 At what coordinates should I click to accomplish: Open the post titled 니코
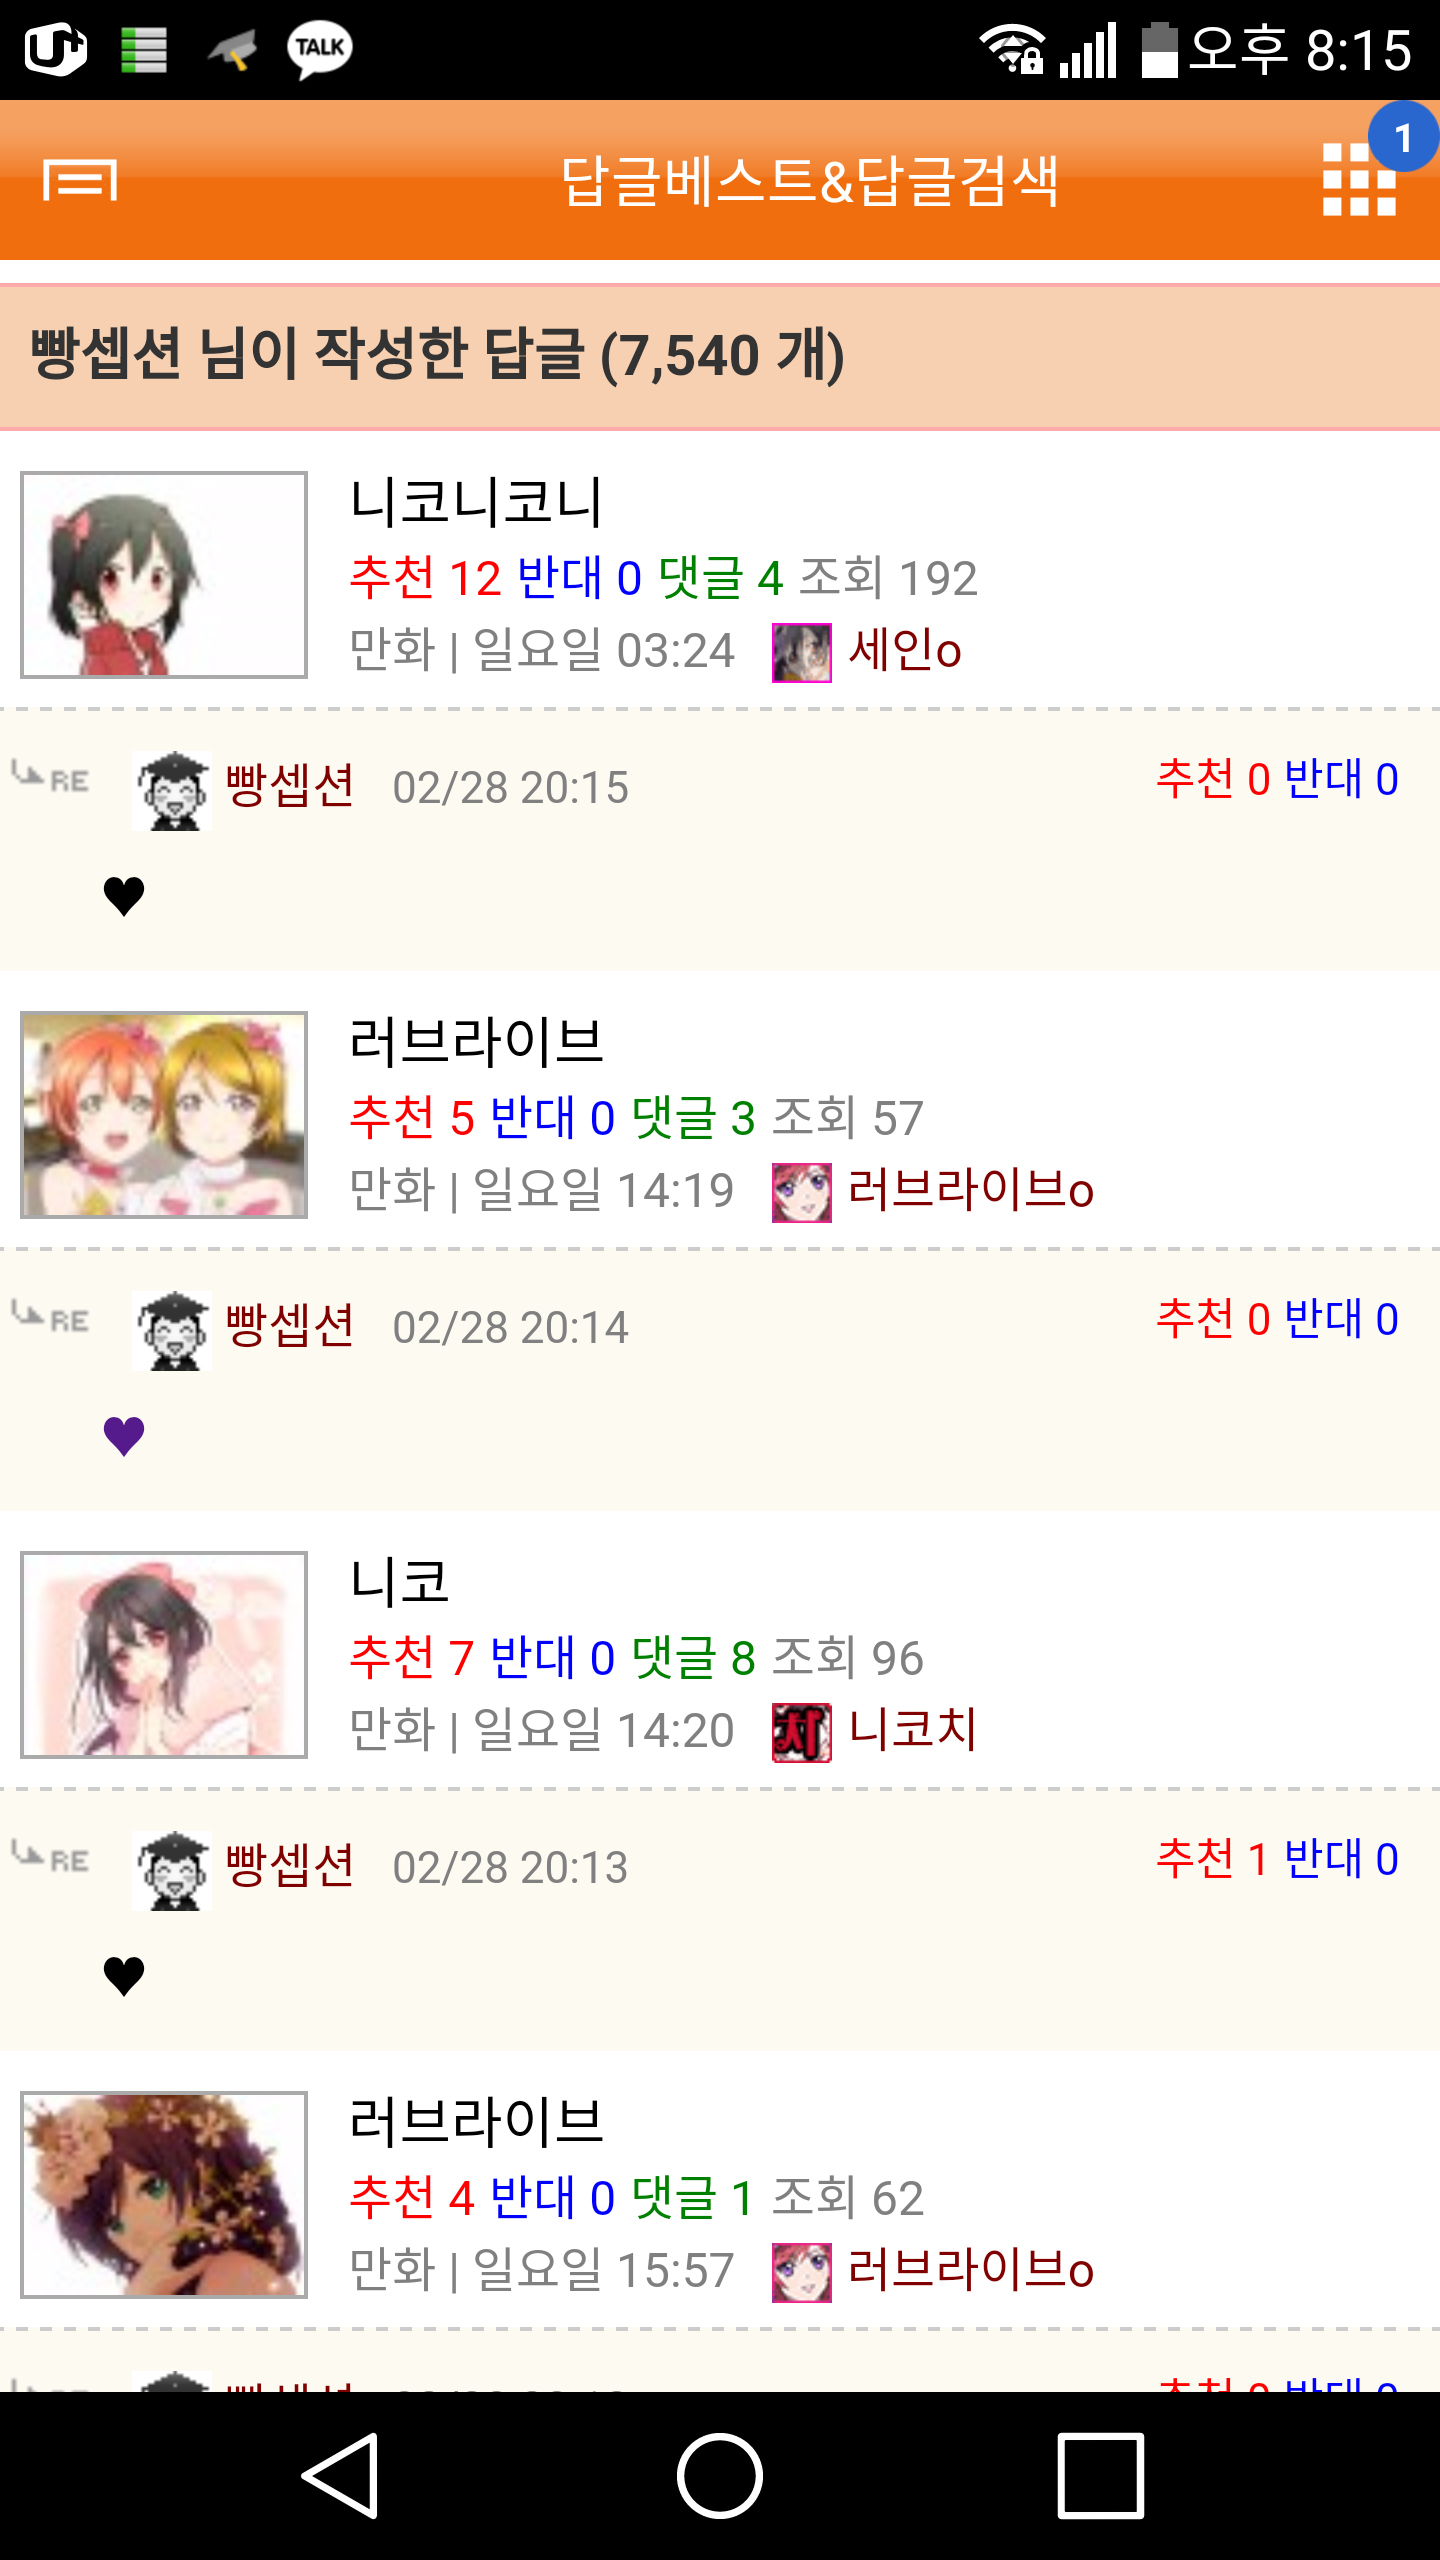tap(399, 1582)
